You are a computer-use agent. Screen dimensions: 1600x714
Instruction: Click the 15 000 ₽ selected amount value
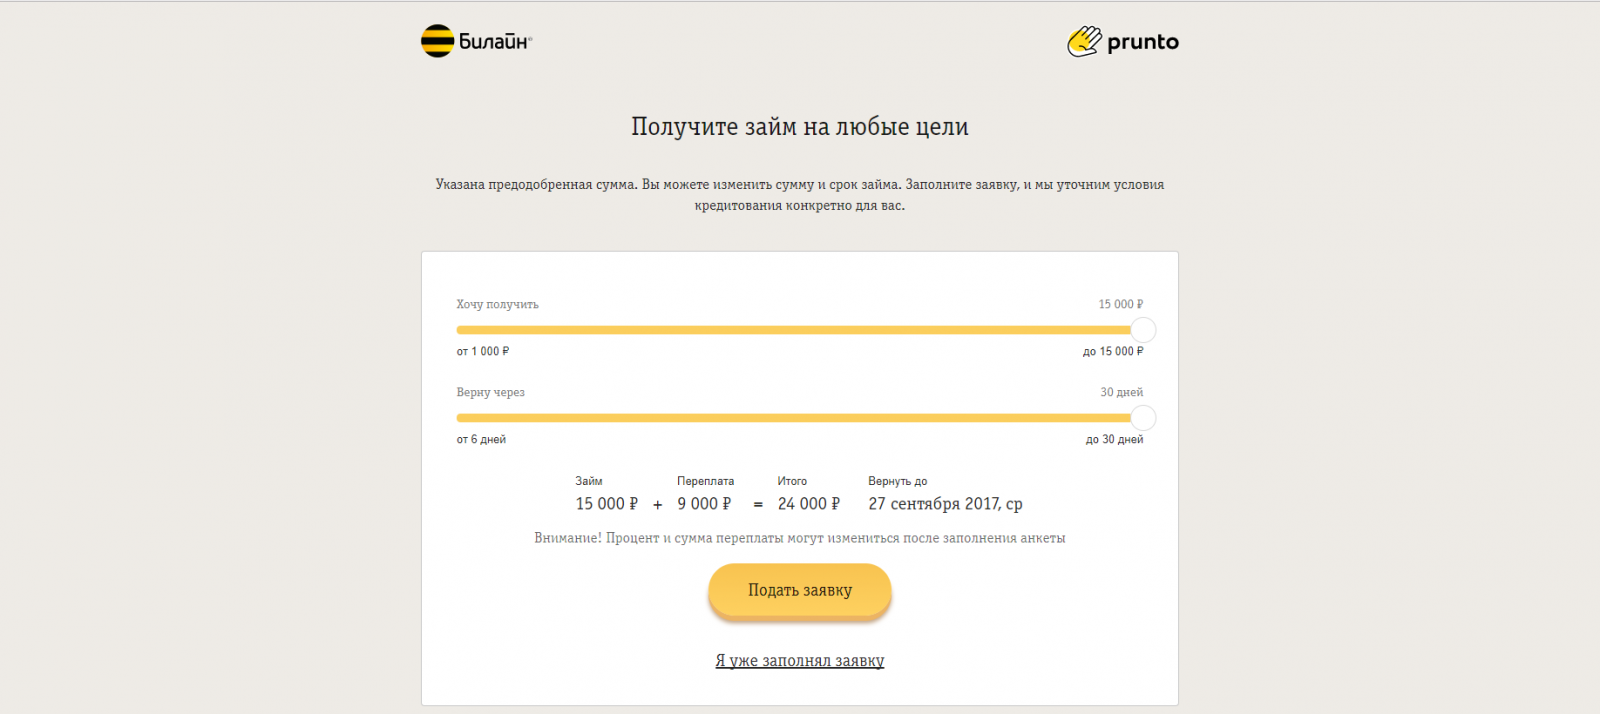tap(1121, 304)
